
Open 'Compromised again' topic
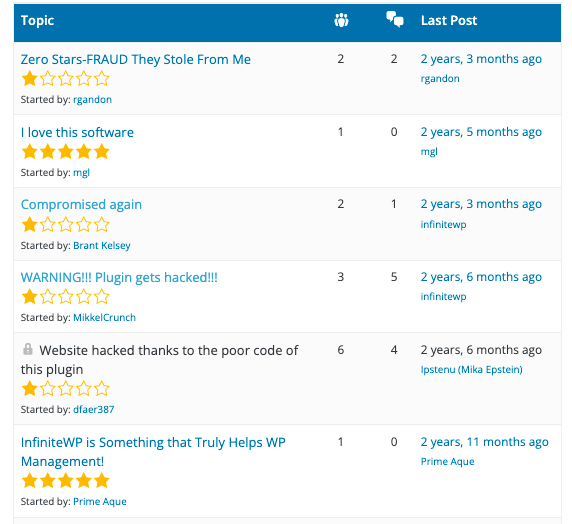click(81, 205)
